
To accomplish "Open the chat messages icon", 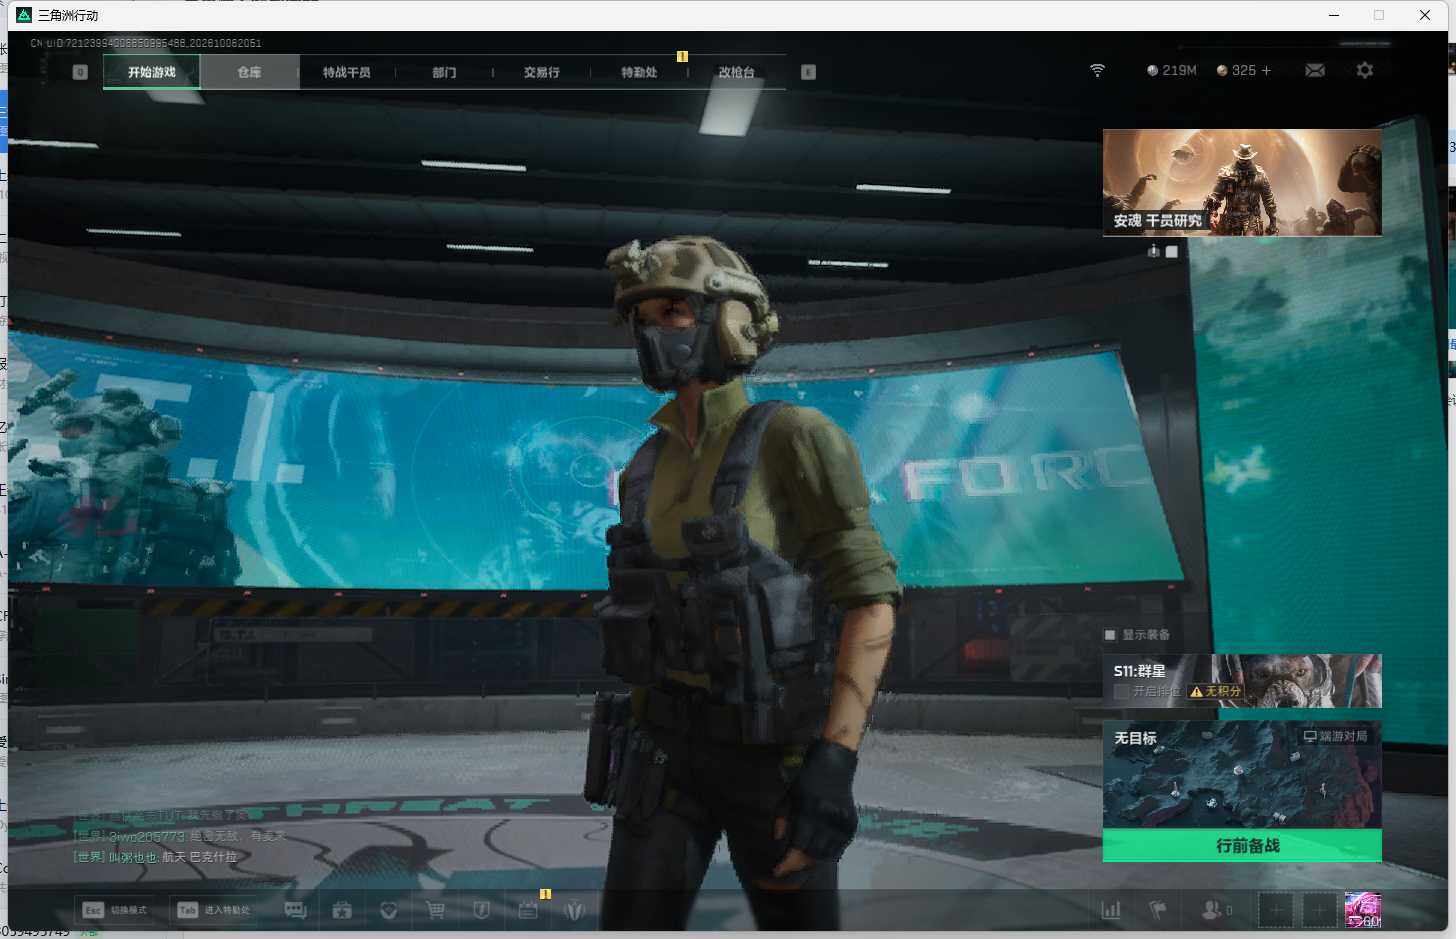I will 295,910.
